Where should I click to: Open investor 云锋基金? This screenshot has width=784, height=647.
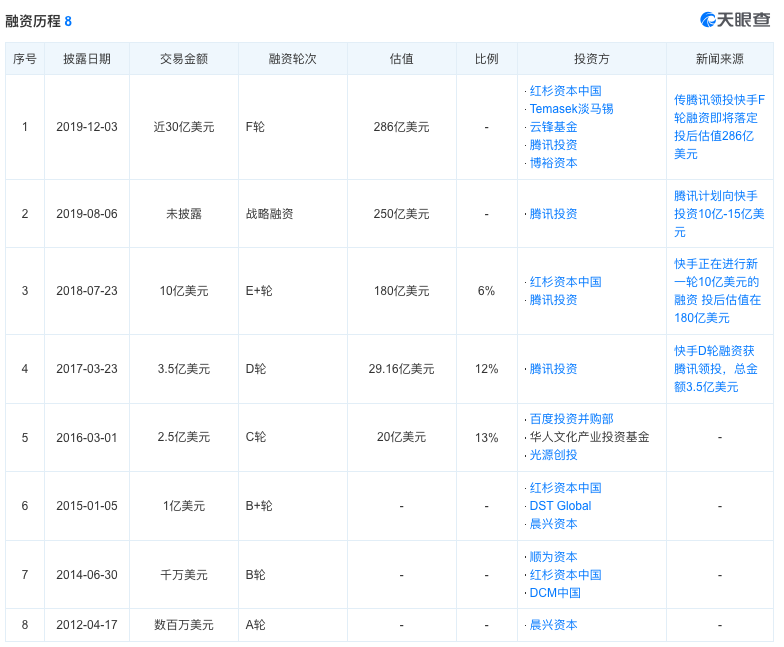tap(553, 127)
